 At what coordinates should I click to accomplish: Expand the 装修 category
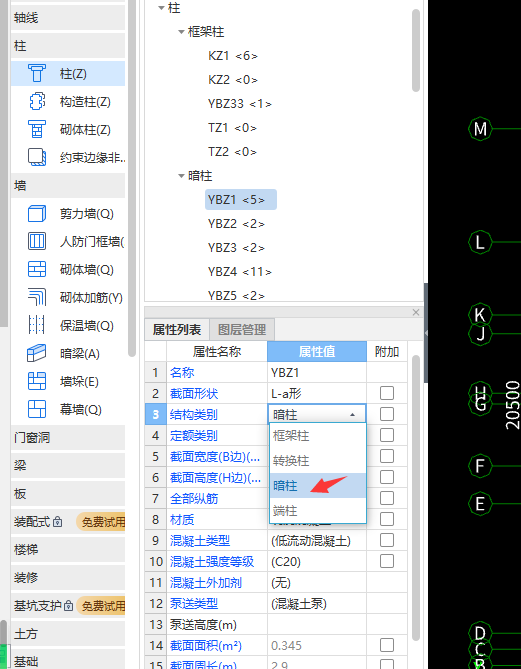click(x=68, y=578)
